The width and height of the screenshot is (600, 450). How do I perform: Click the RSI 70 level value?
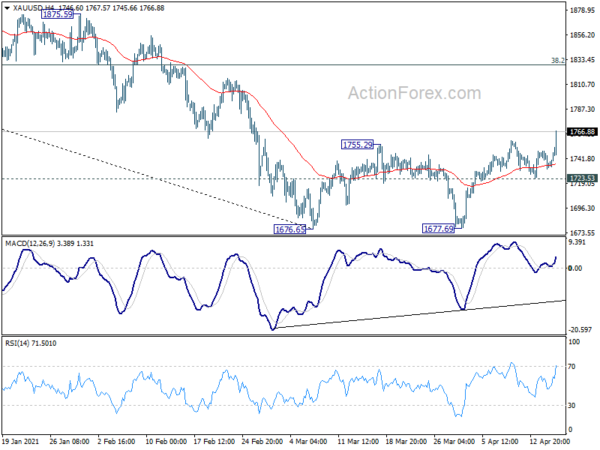572,367
